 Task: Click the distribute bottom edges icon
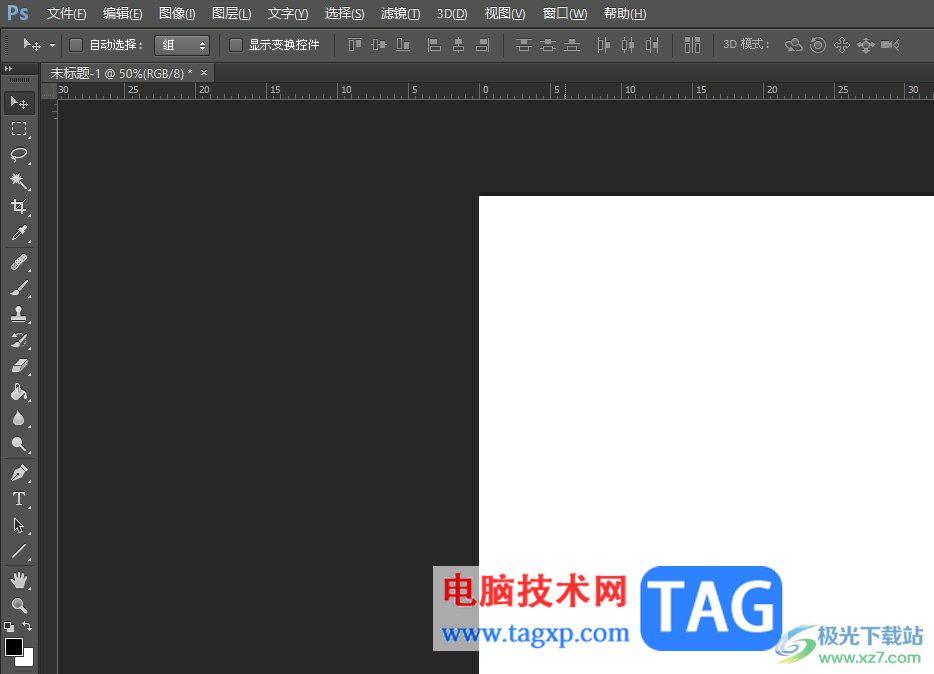pos(572,45)
